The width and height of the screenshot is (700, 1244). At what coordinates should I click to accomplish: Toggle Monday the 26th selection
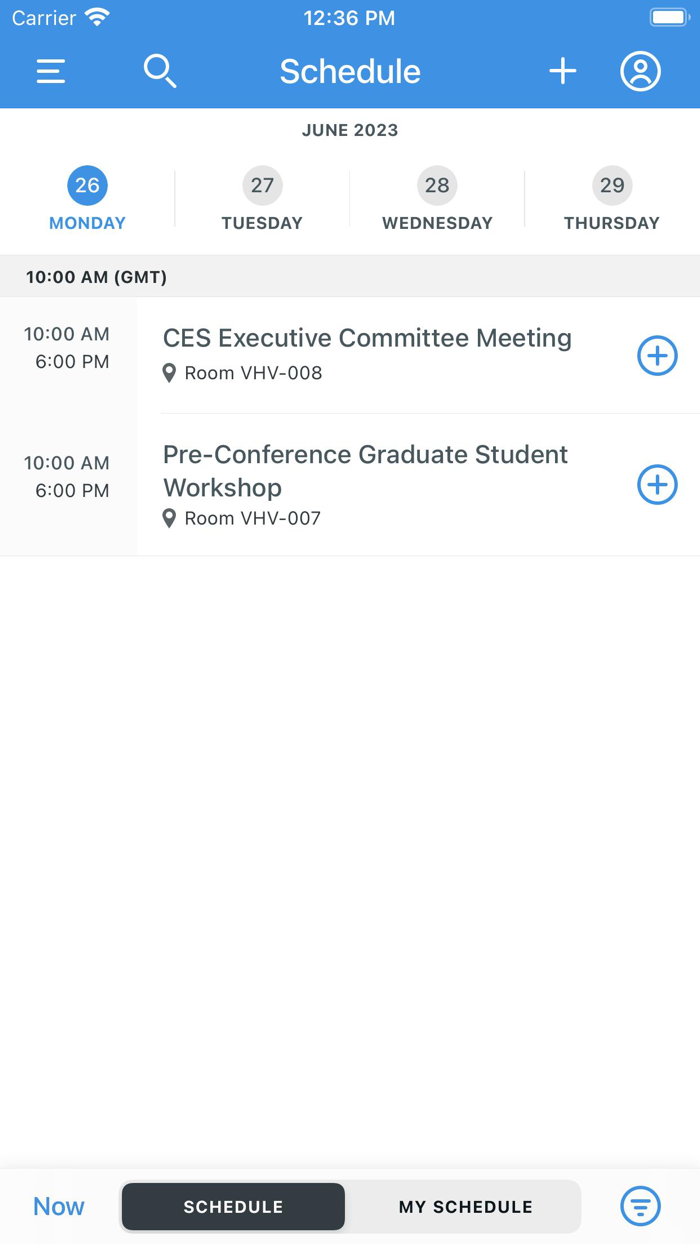tap(87, 185)
